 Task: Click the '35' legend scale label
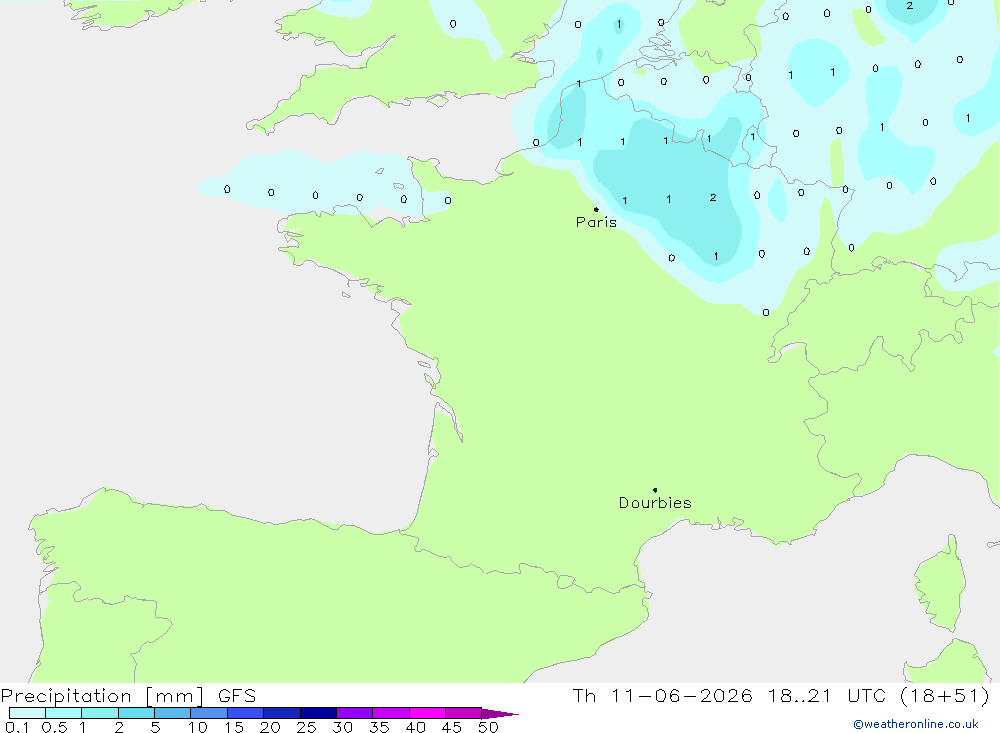[379, 727]
